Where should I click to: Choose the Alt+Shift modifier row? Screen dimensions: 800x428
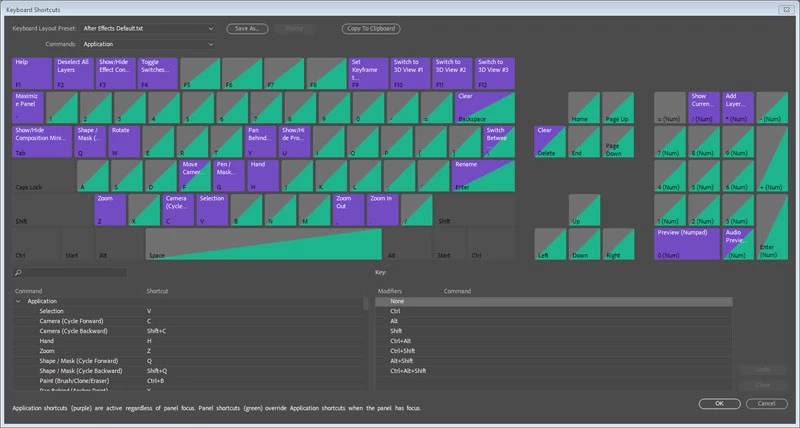pyautogui.click(x=554, y=361)
